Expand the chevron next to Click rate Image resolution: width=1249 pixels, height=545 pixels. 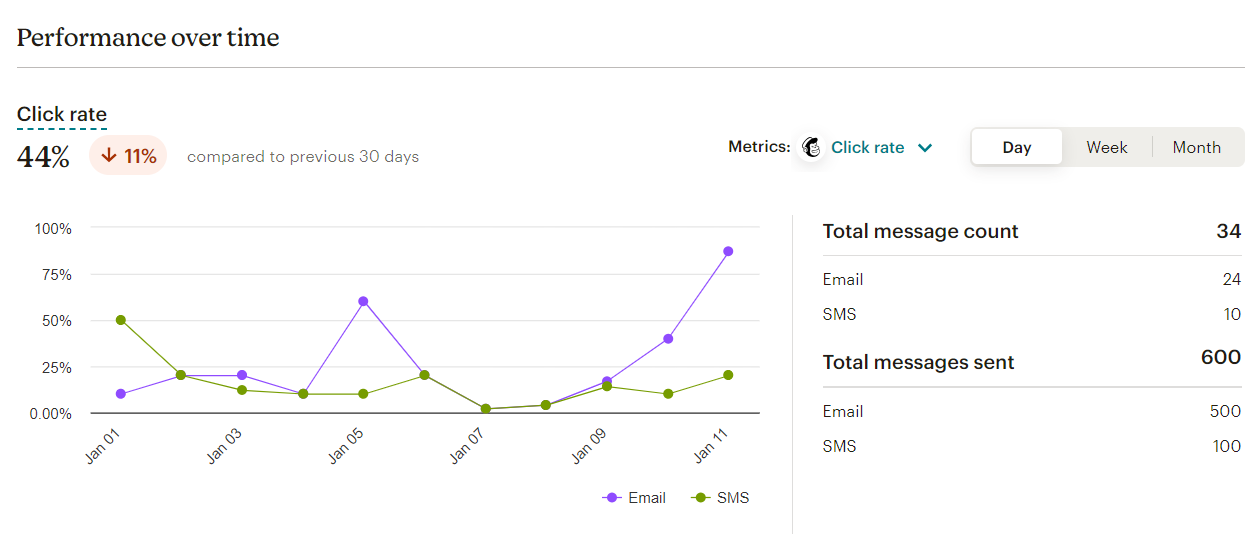[x=925, y=148]
